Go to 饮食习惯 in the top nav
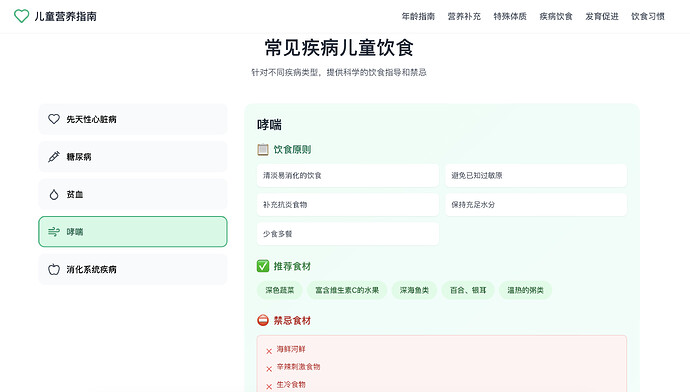This screenshot has width=690, height=392. pos(648,16)
